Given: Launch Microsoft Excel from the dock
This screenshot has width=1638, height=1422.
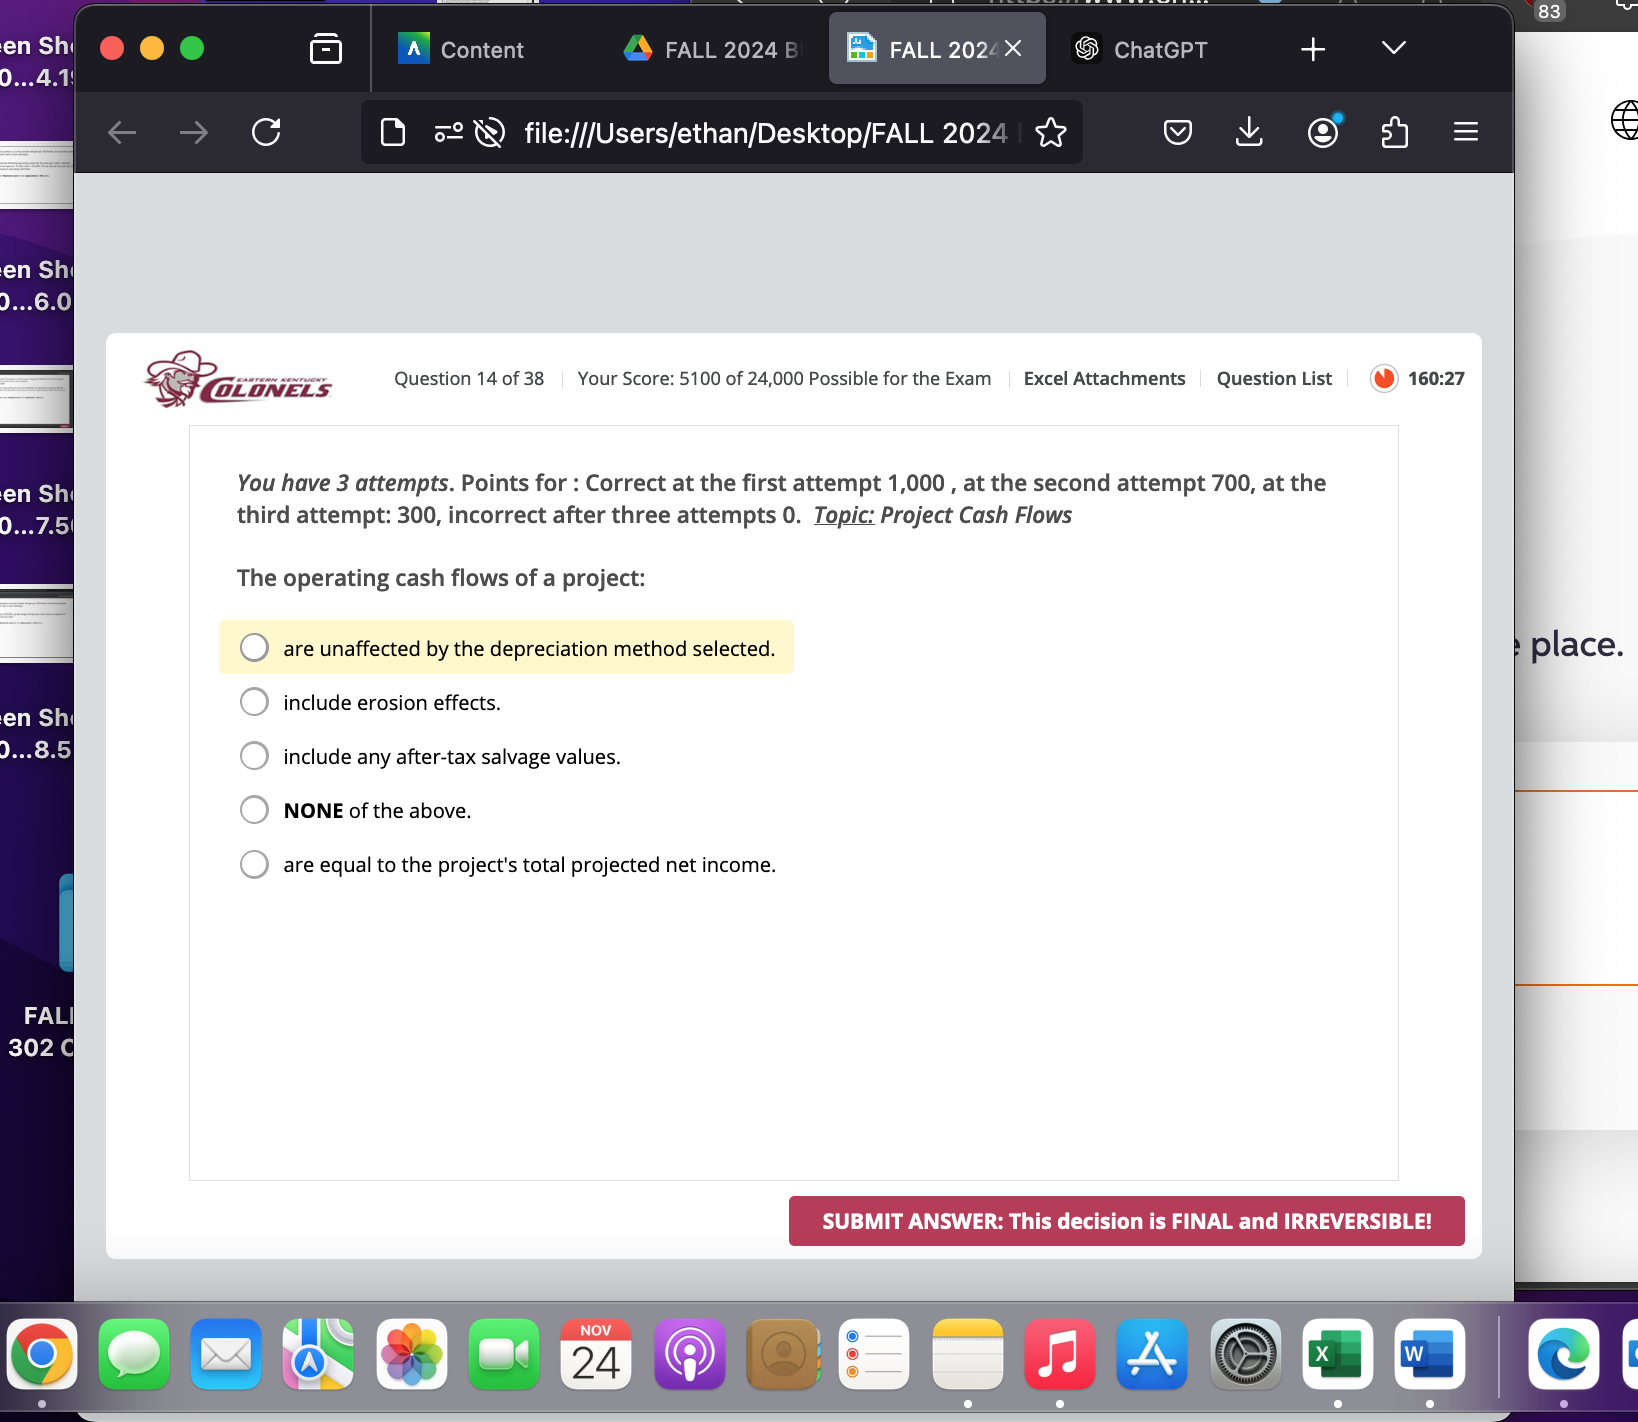Looking at the screenshot, I should (1338, 1354).
